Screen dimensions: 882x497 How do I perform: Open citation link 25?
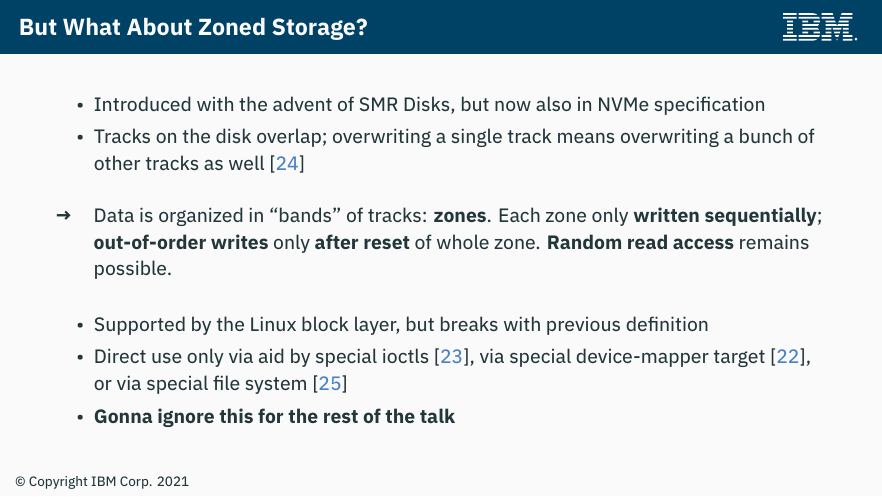(x=330, y=383)
